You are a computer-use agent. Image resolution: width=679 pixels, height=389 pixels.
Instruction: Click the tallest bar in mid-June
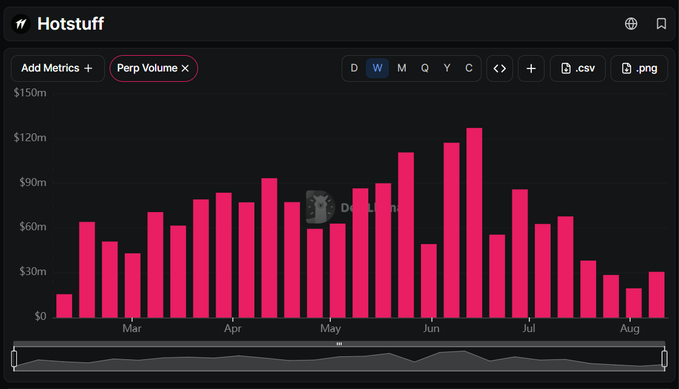tap(474, 223)
